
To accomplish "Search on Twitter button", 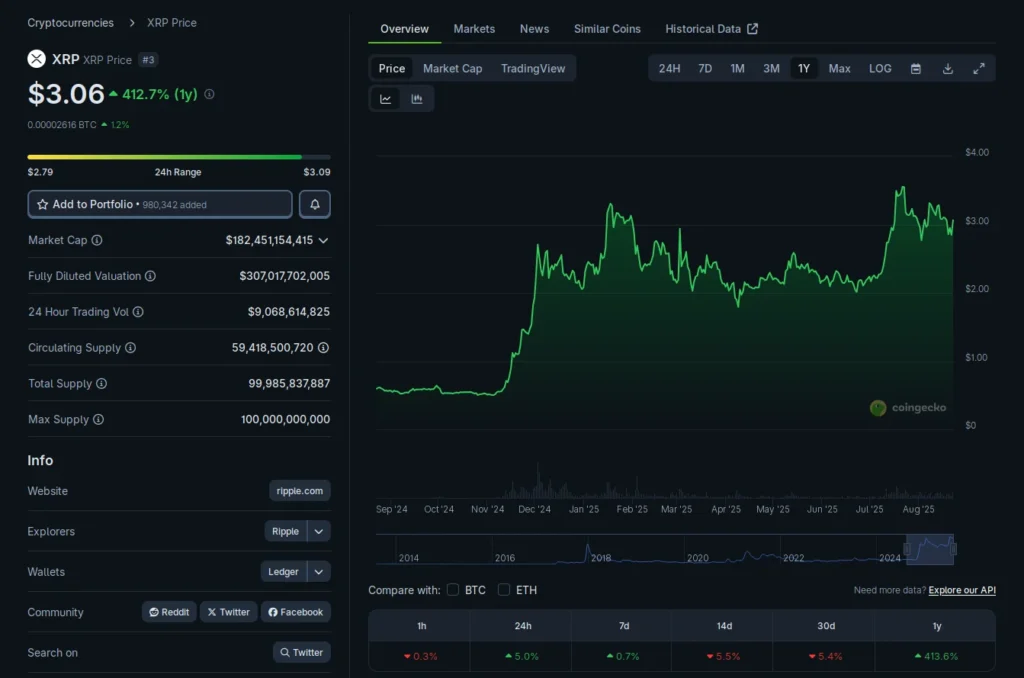I will tap(302, 653).
